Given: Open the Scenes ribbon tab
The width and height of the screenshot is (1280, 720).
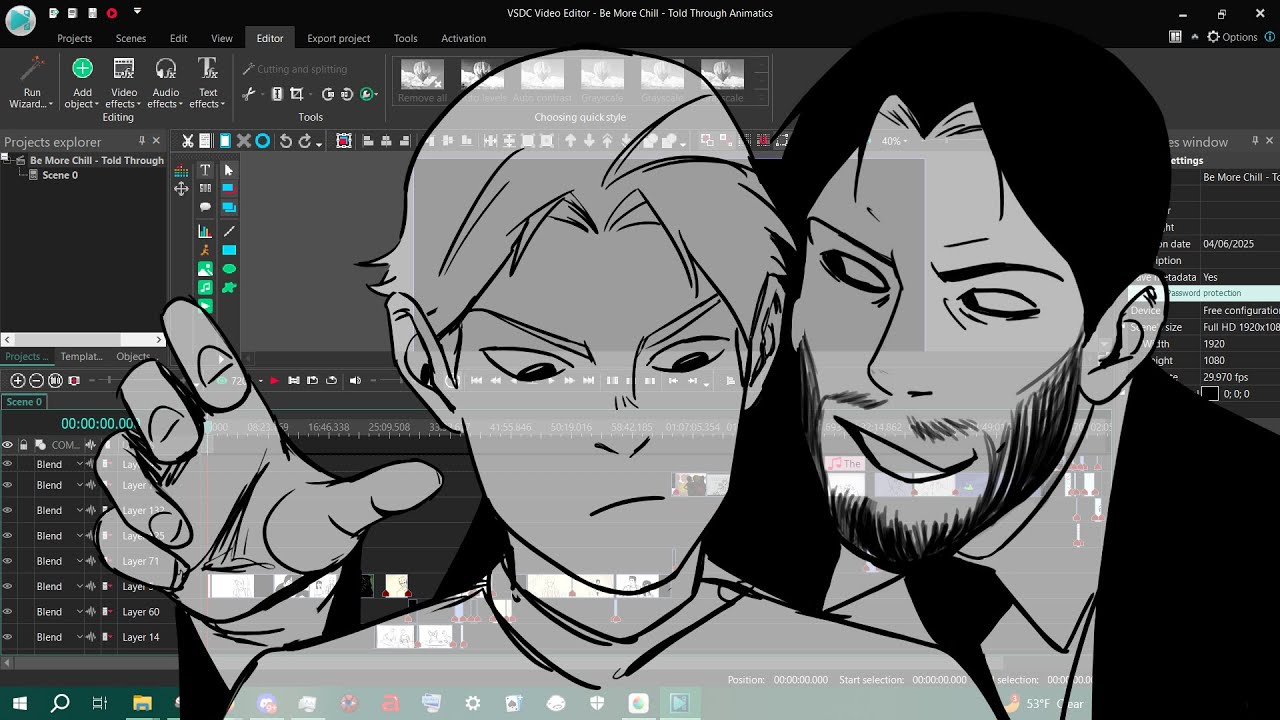Looking at the screenshot, I should click(131, 38).
